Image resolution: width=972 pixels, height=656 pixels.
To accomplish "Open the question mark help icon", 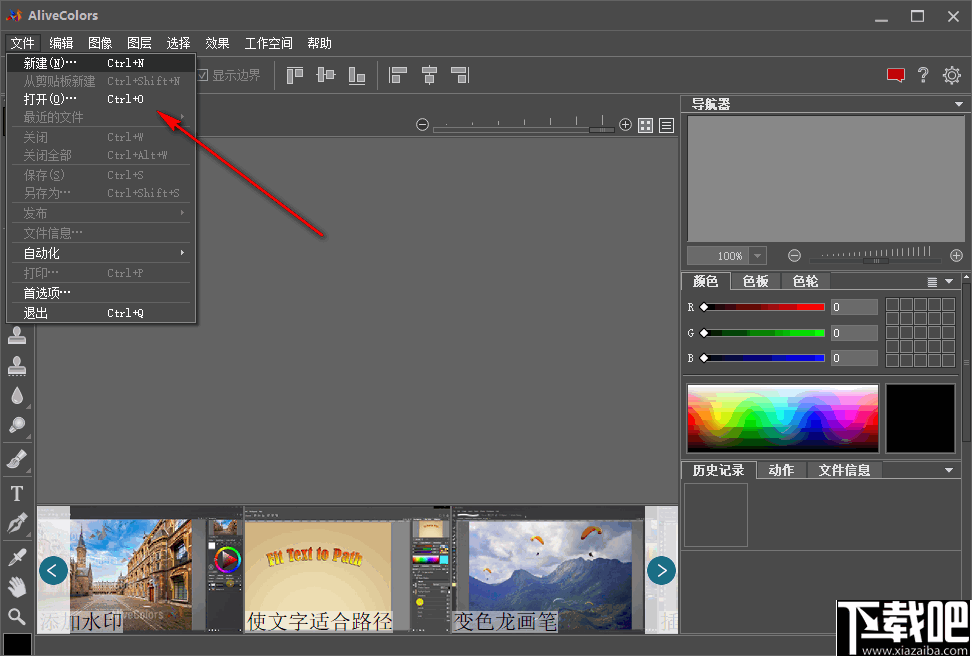I will [923, 75].
